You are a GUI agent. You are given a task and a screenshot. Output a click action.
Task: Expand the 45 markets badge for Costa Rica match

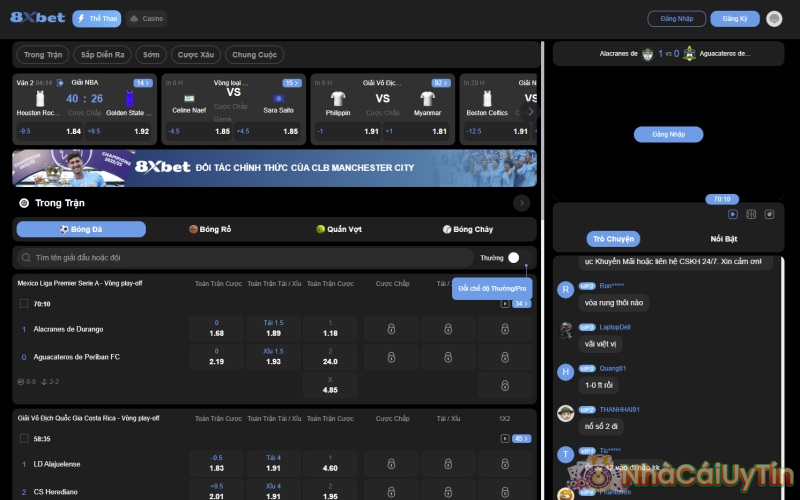521,438
